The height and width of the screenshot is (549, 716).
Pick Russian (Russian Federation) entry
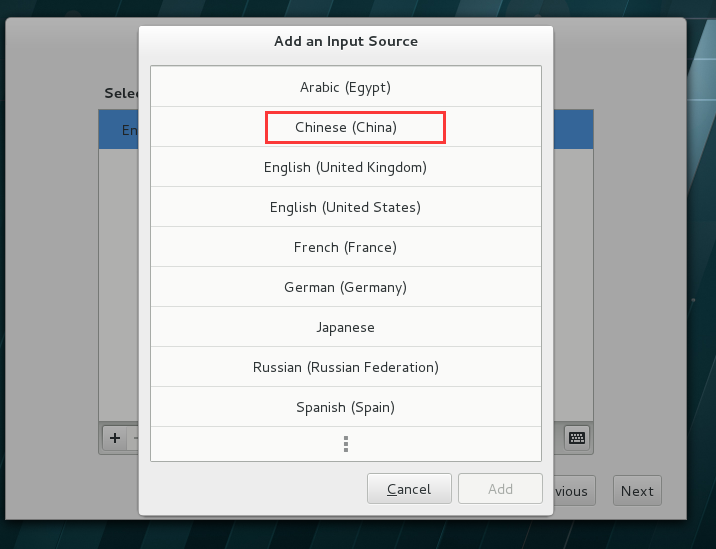click(x=346, y=367)
